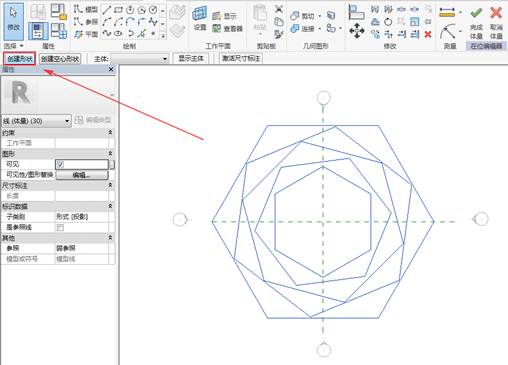Click the elevation marker above the hexagons

point(323,98)
